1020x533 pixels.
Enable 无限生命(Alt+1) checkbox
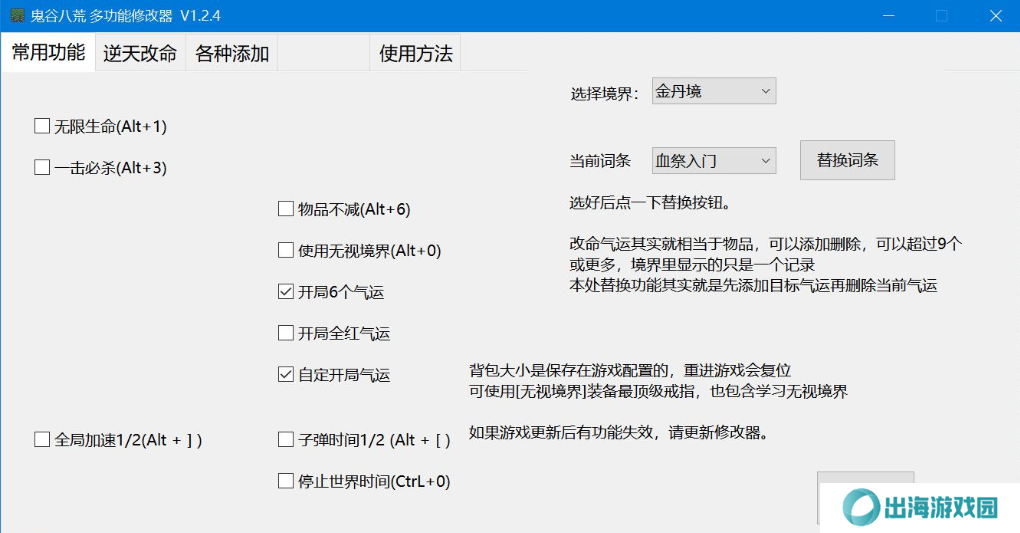tap(42, 126)
